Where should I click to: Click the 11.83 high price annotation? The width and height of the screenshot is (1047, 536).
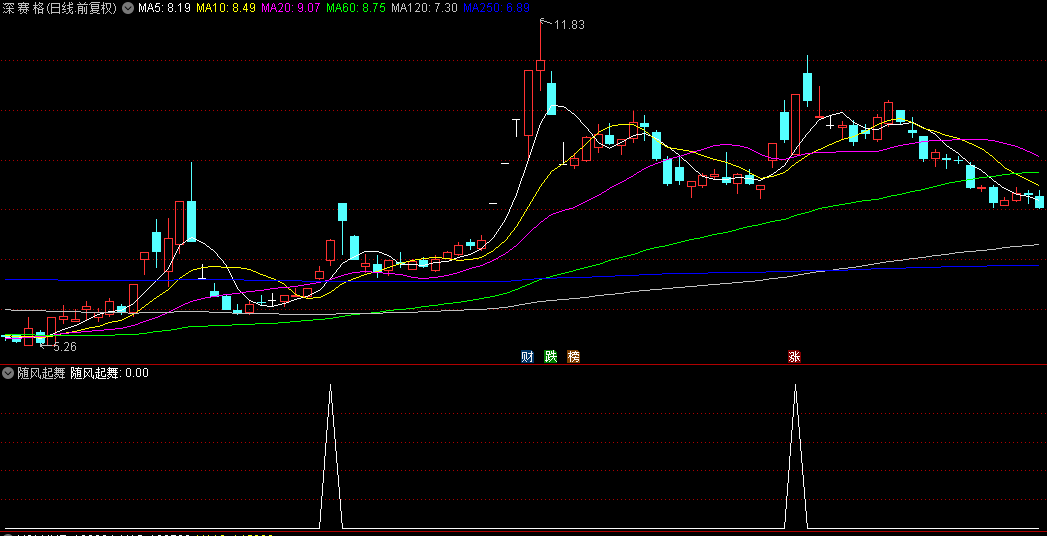click(x=568, y=24)
